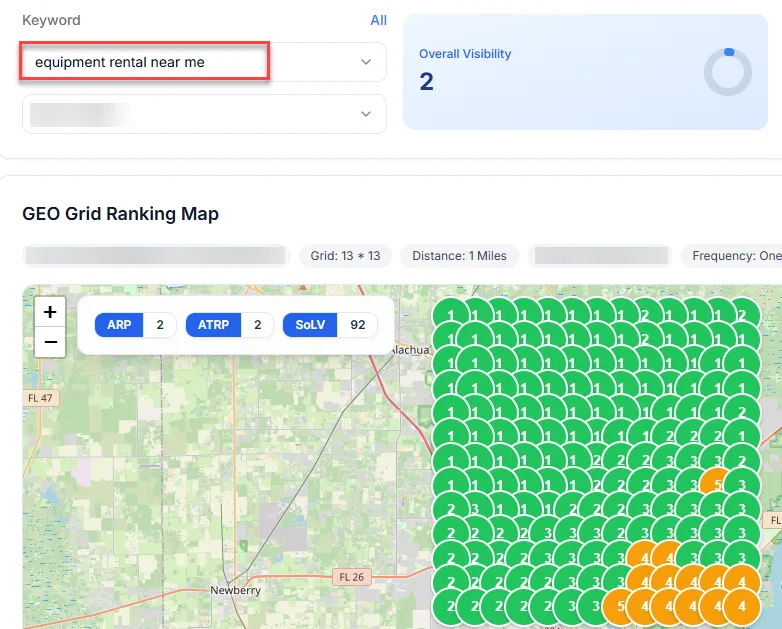This screenshot has width=782, height=629.
Task: Click the 'Newberry' map label
Action: 235,591
